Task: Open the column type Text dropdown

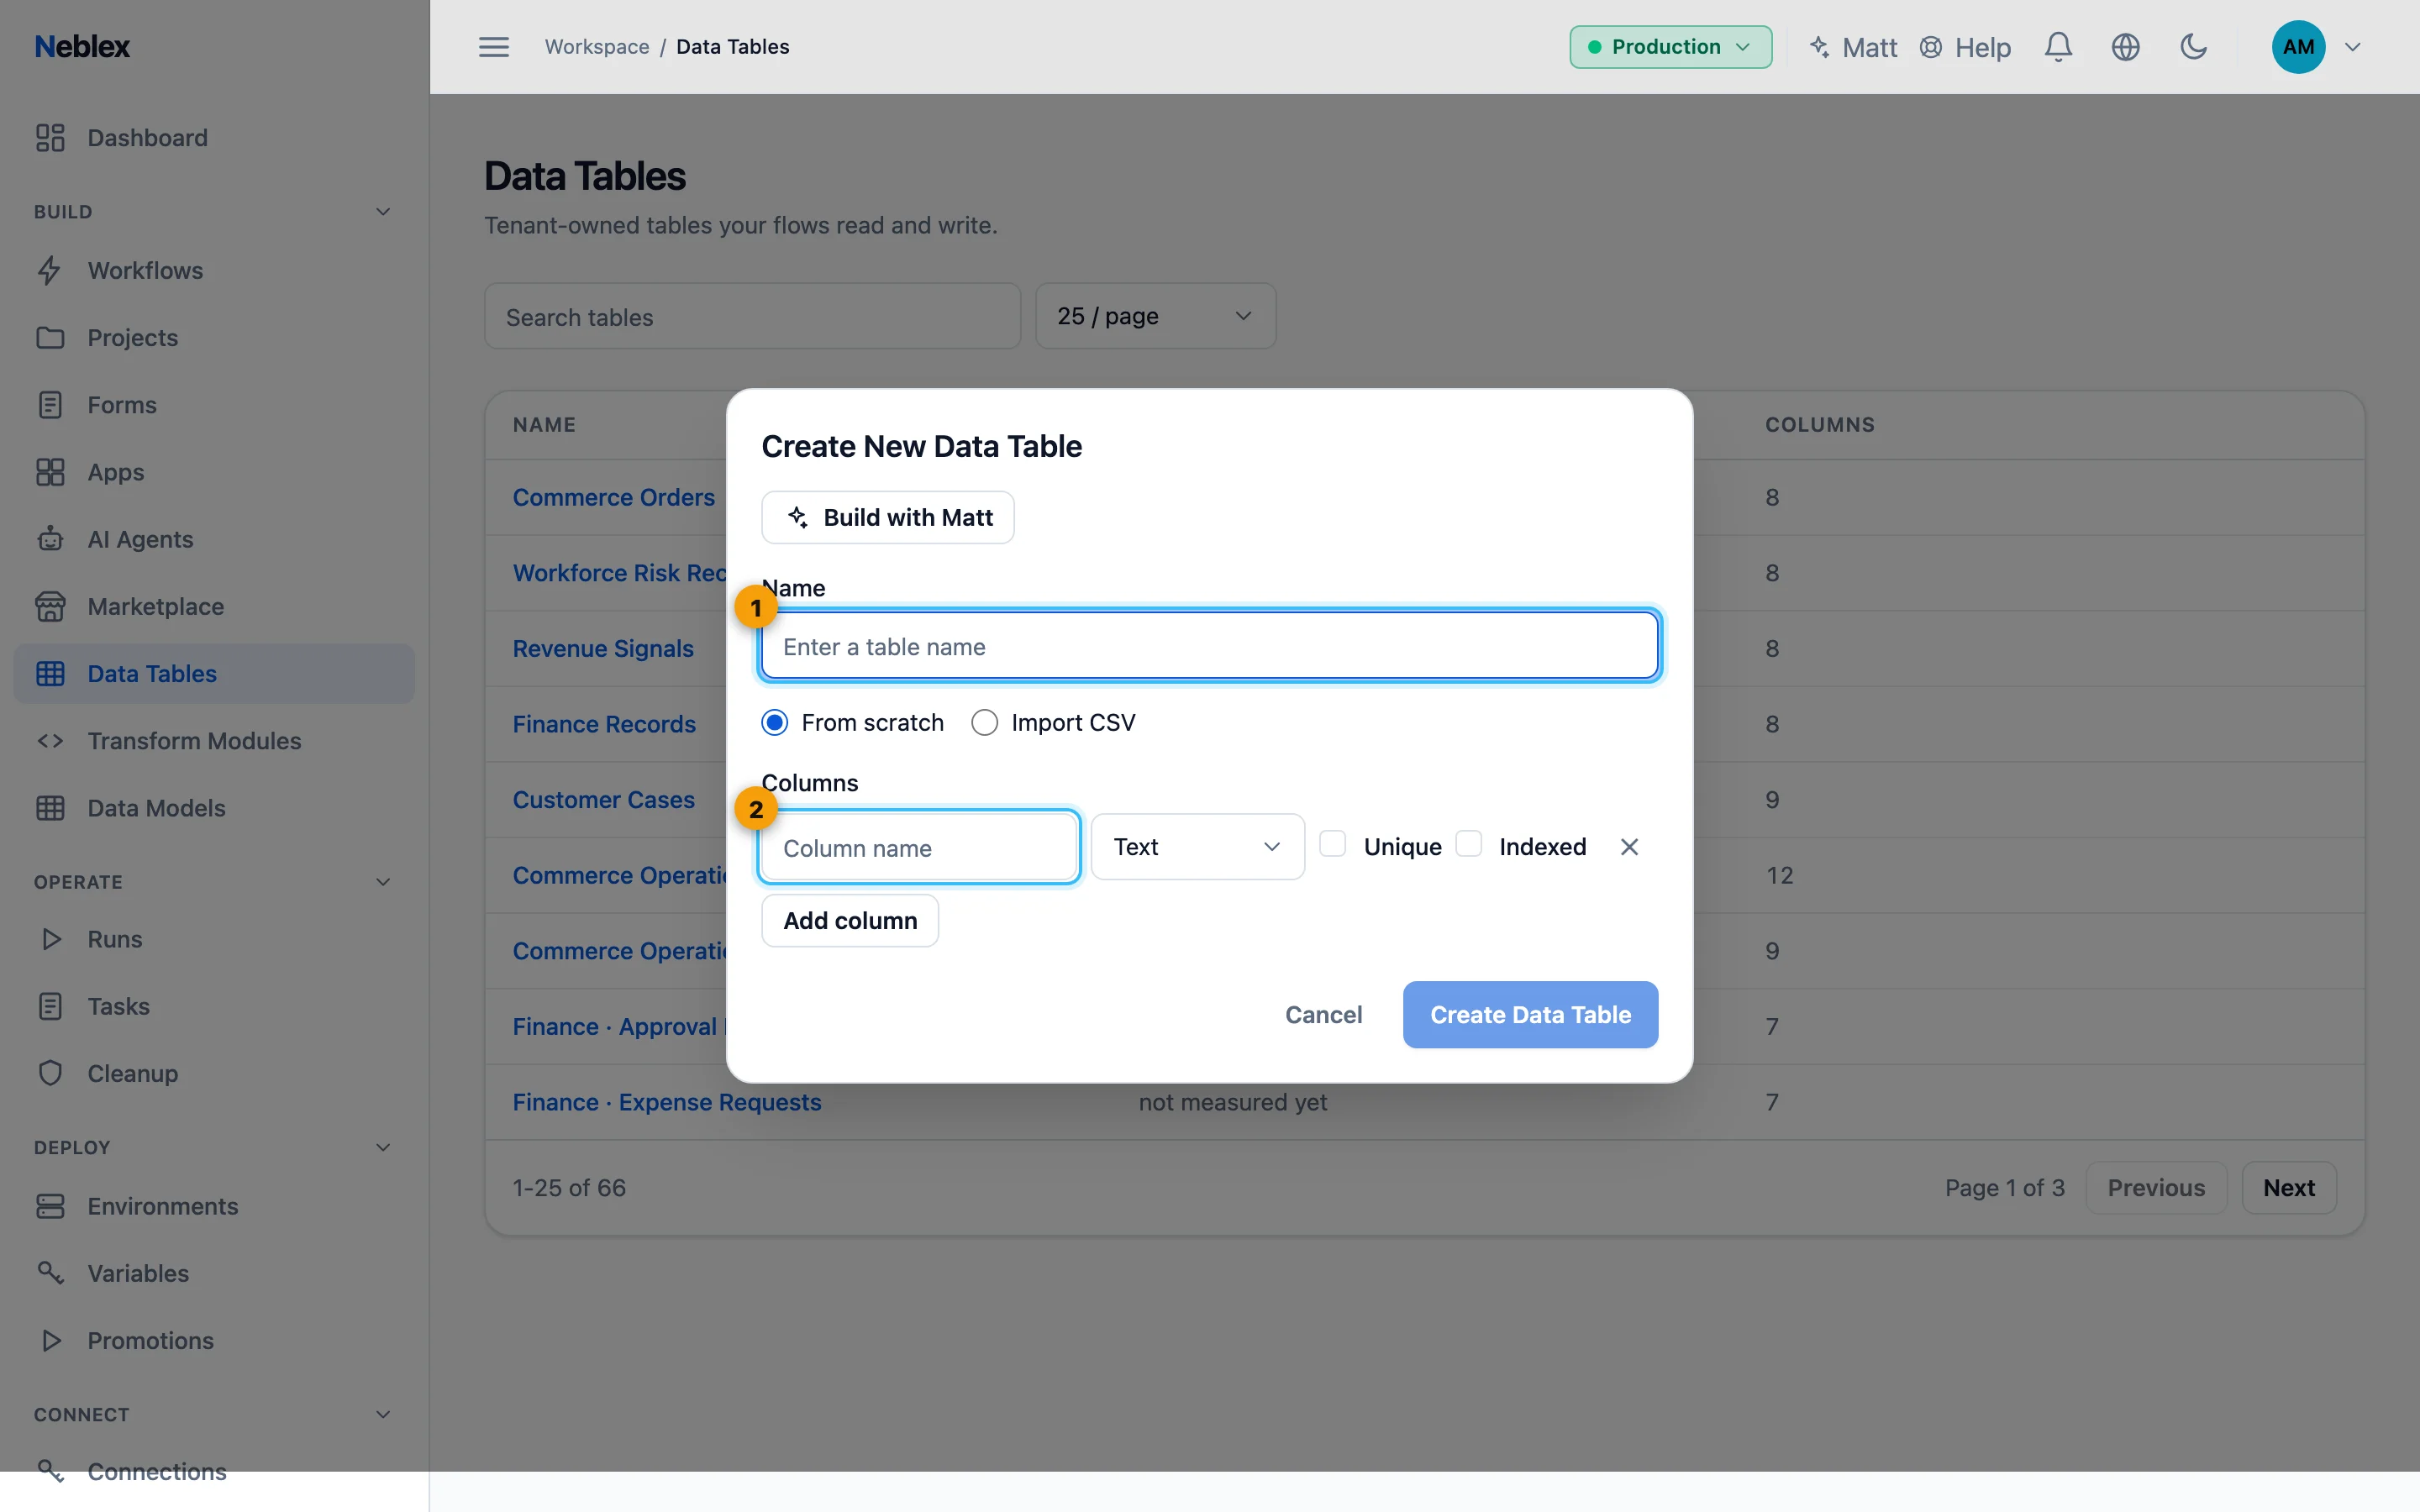Action: 1197,847
